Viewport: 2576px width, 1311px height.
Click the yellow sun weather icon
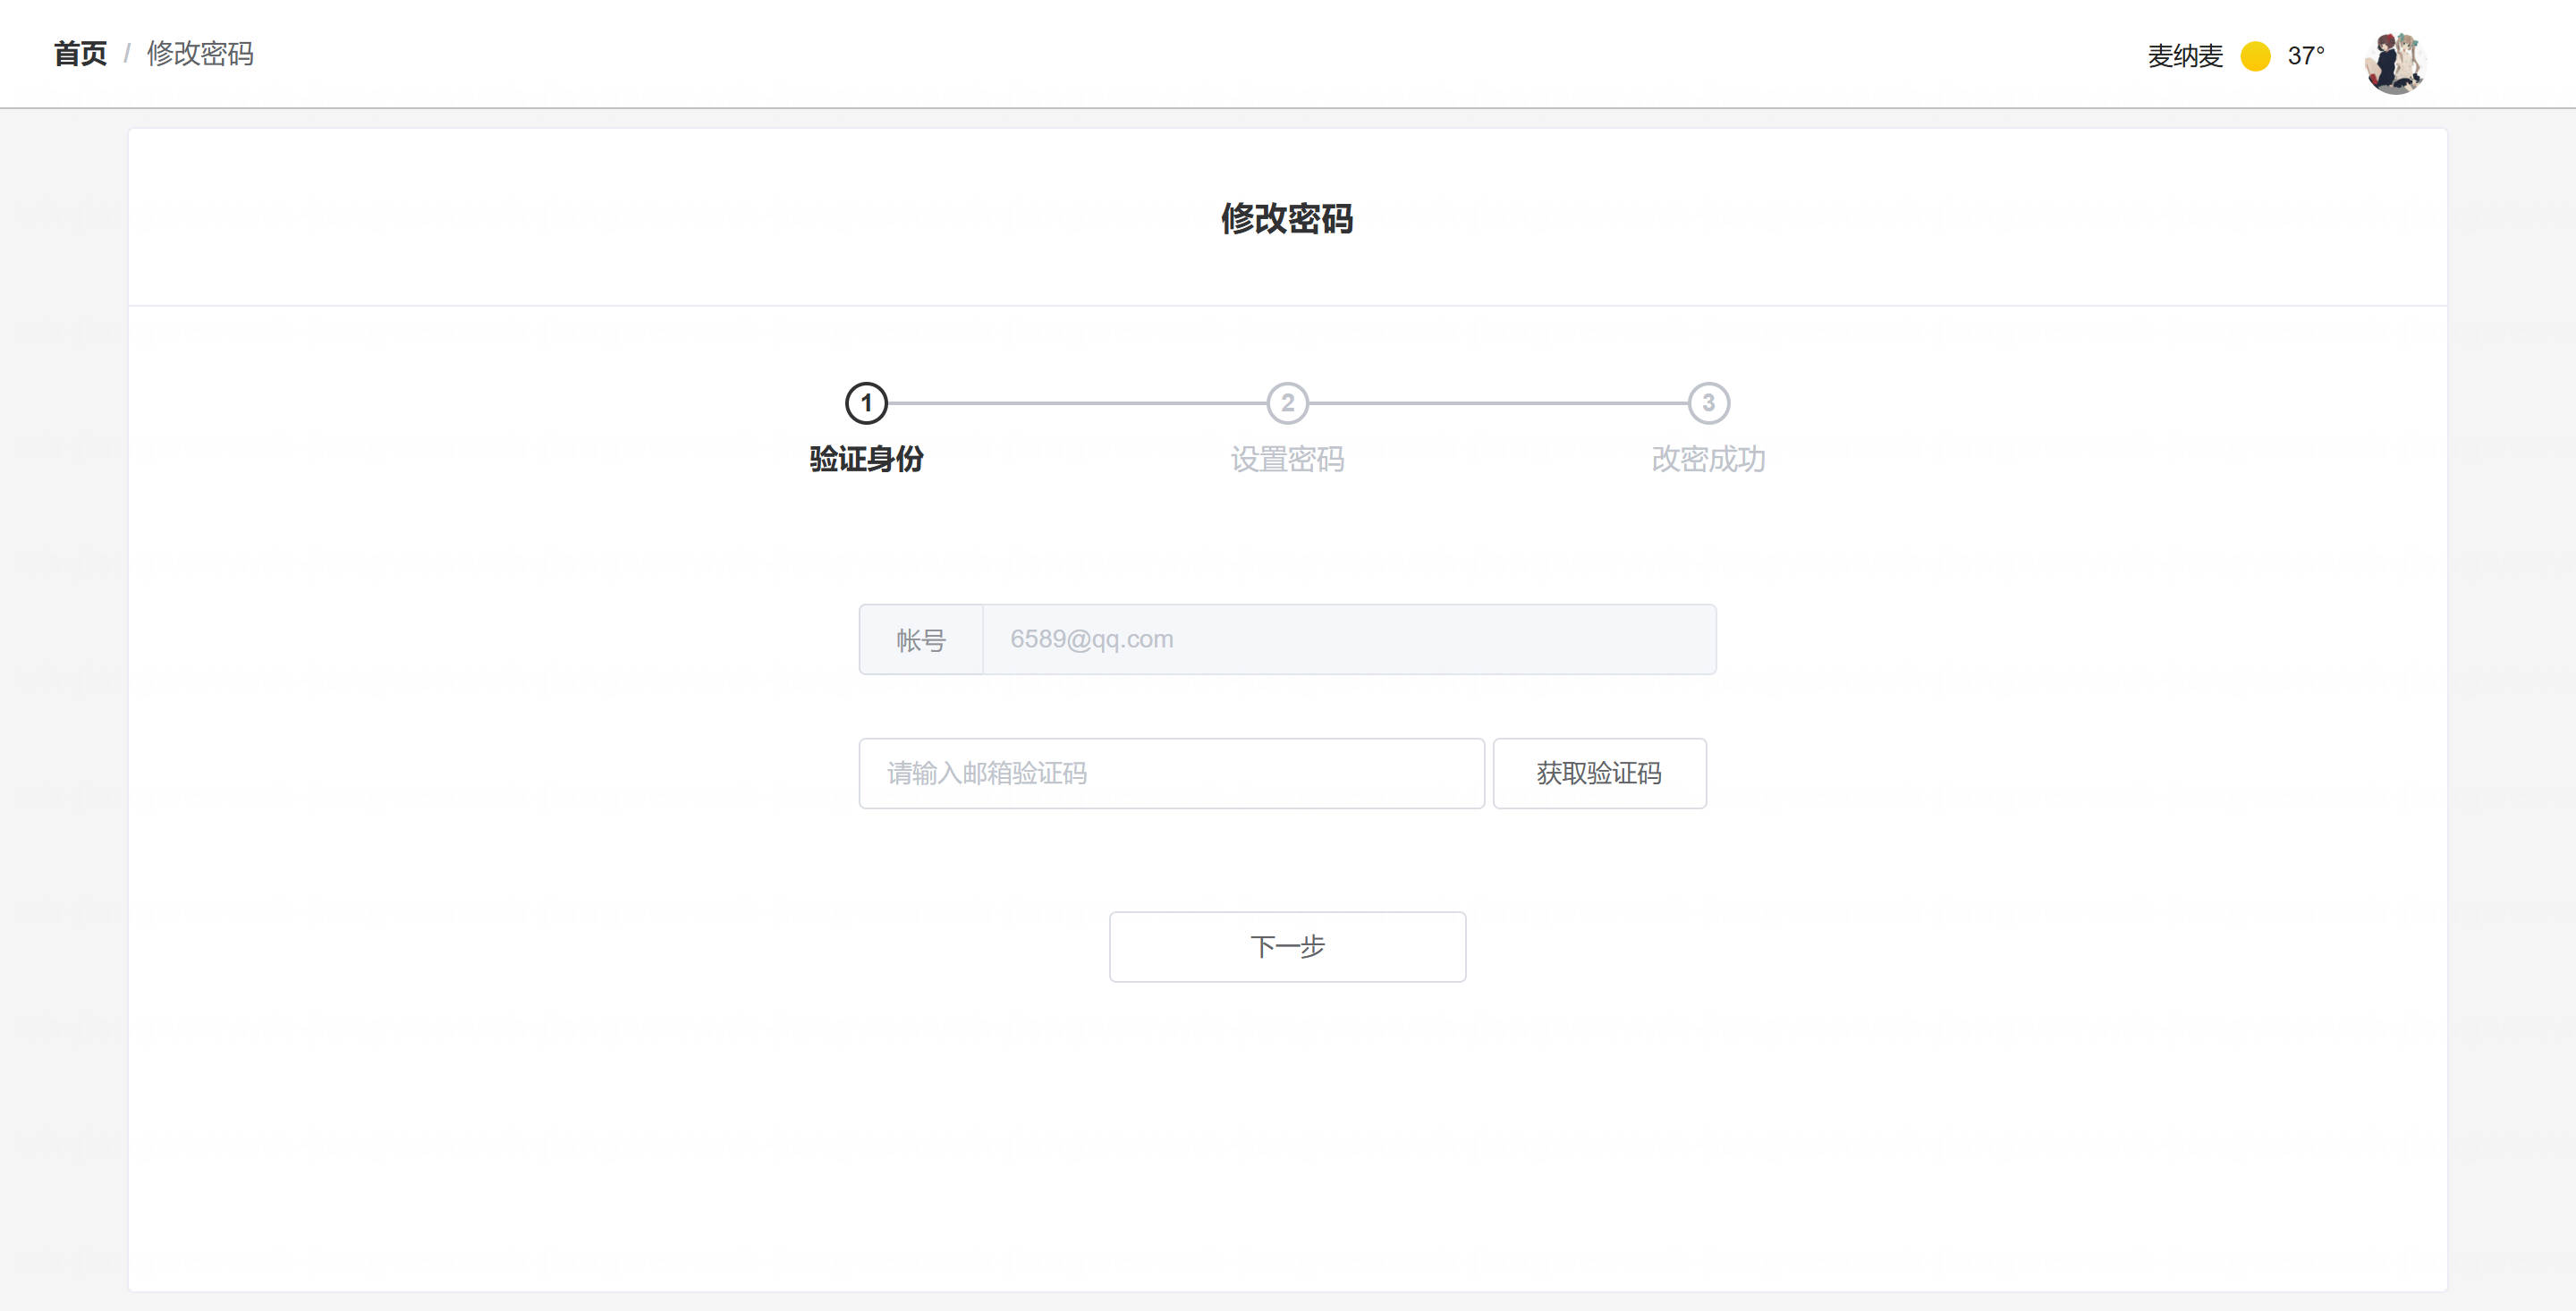[2255, 56]
